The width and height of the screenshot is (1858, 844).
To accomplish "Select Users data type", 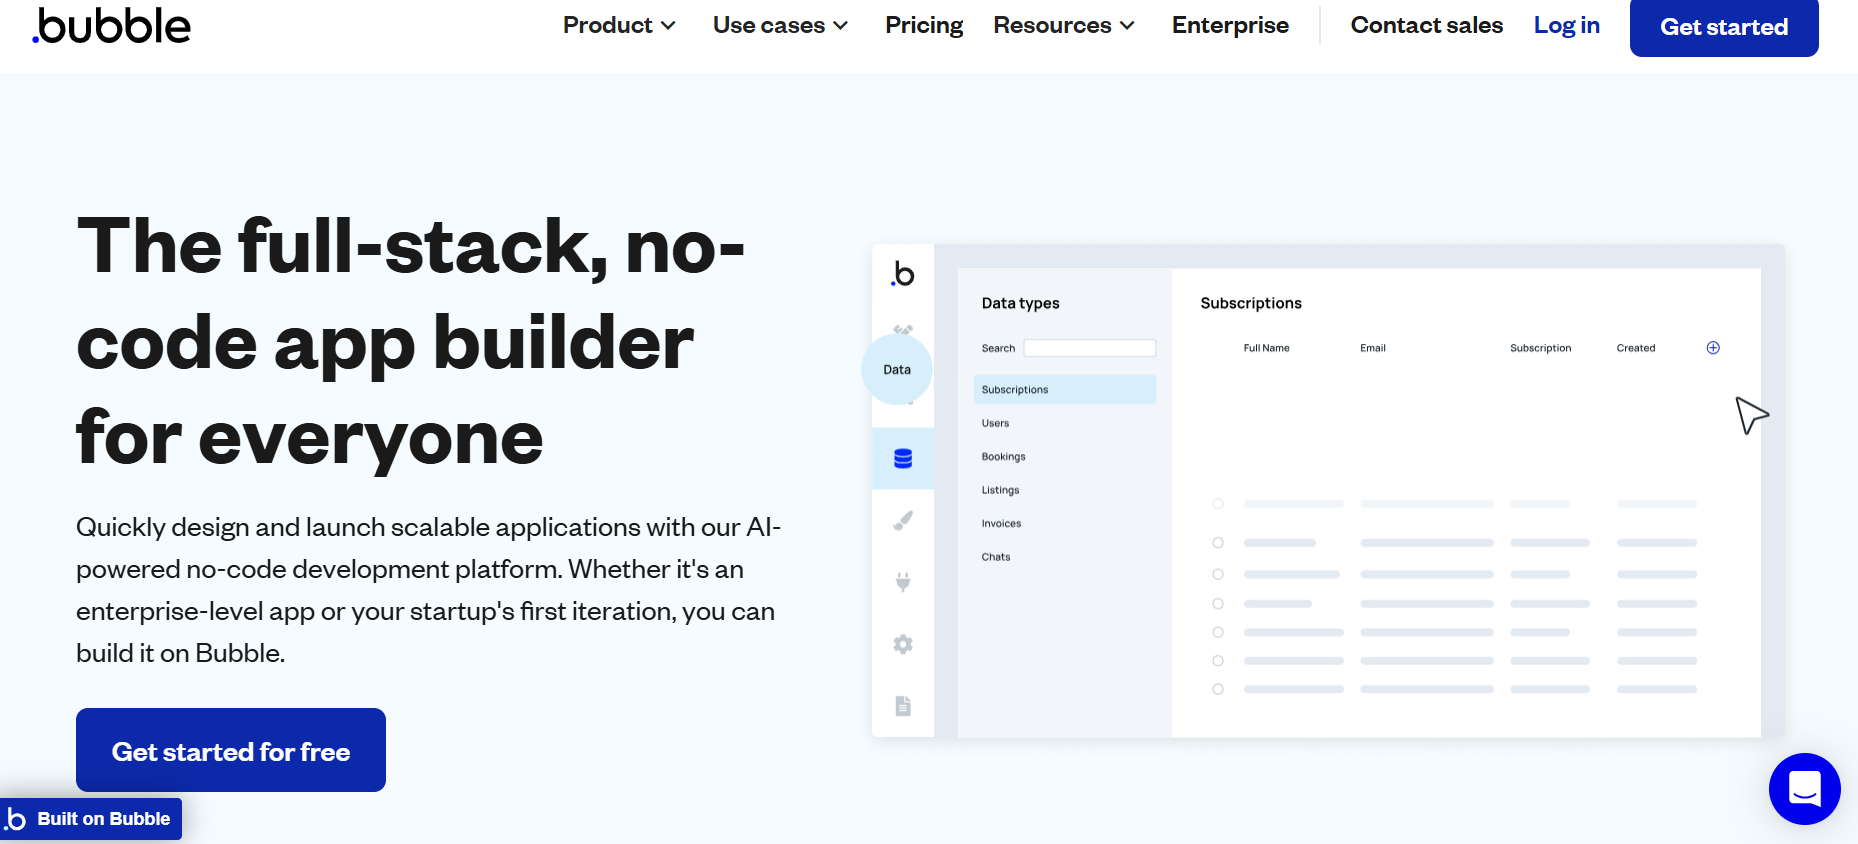I will click(995, 423).
